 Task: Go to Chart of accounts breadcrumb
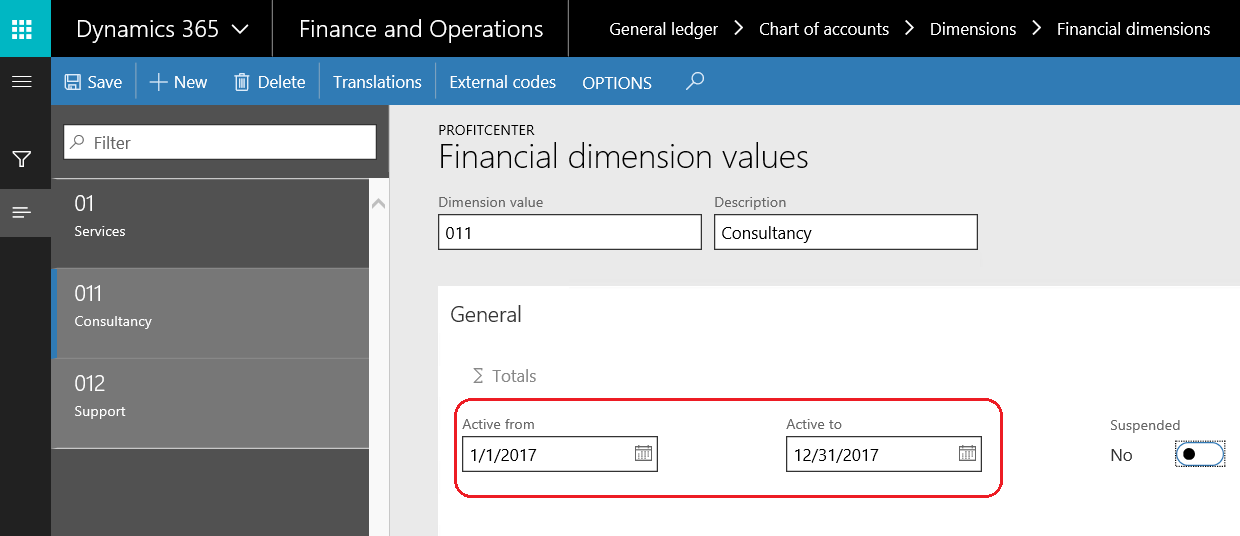(x=824, y=29)
